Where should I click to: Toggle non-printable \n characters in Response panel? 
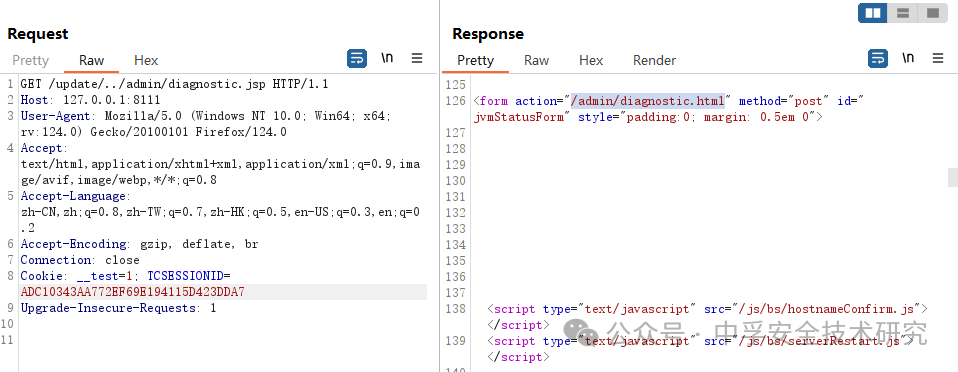pos(909,58)
